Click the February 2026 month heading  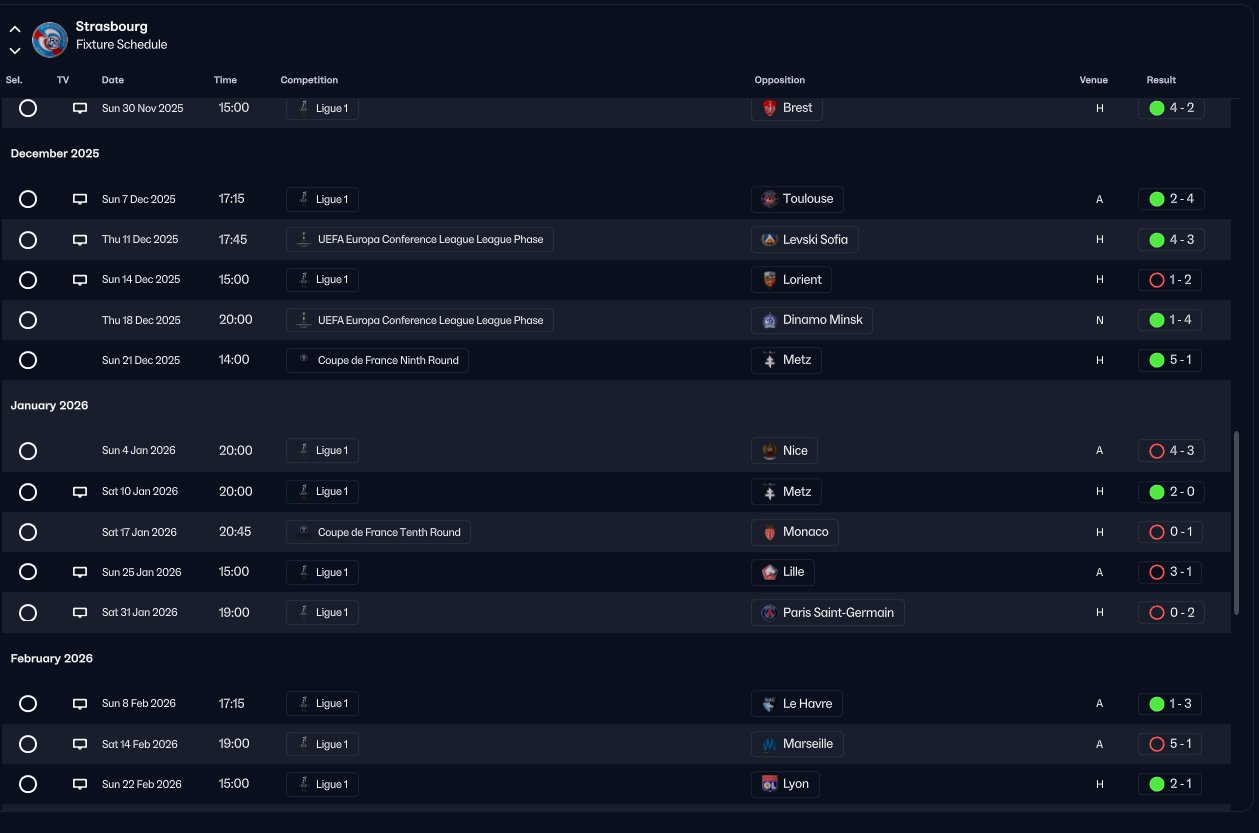(x=52, y=659)
